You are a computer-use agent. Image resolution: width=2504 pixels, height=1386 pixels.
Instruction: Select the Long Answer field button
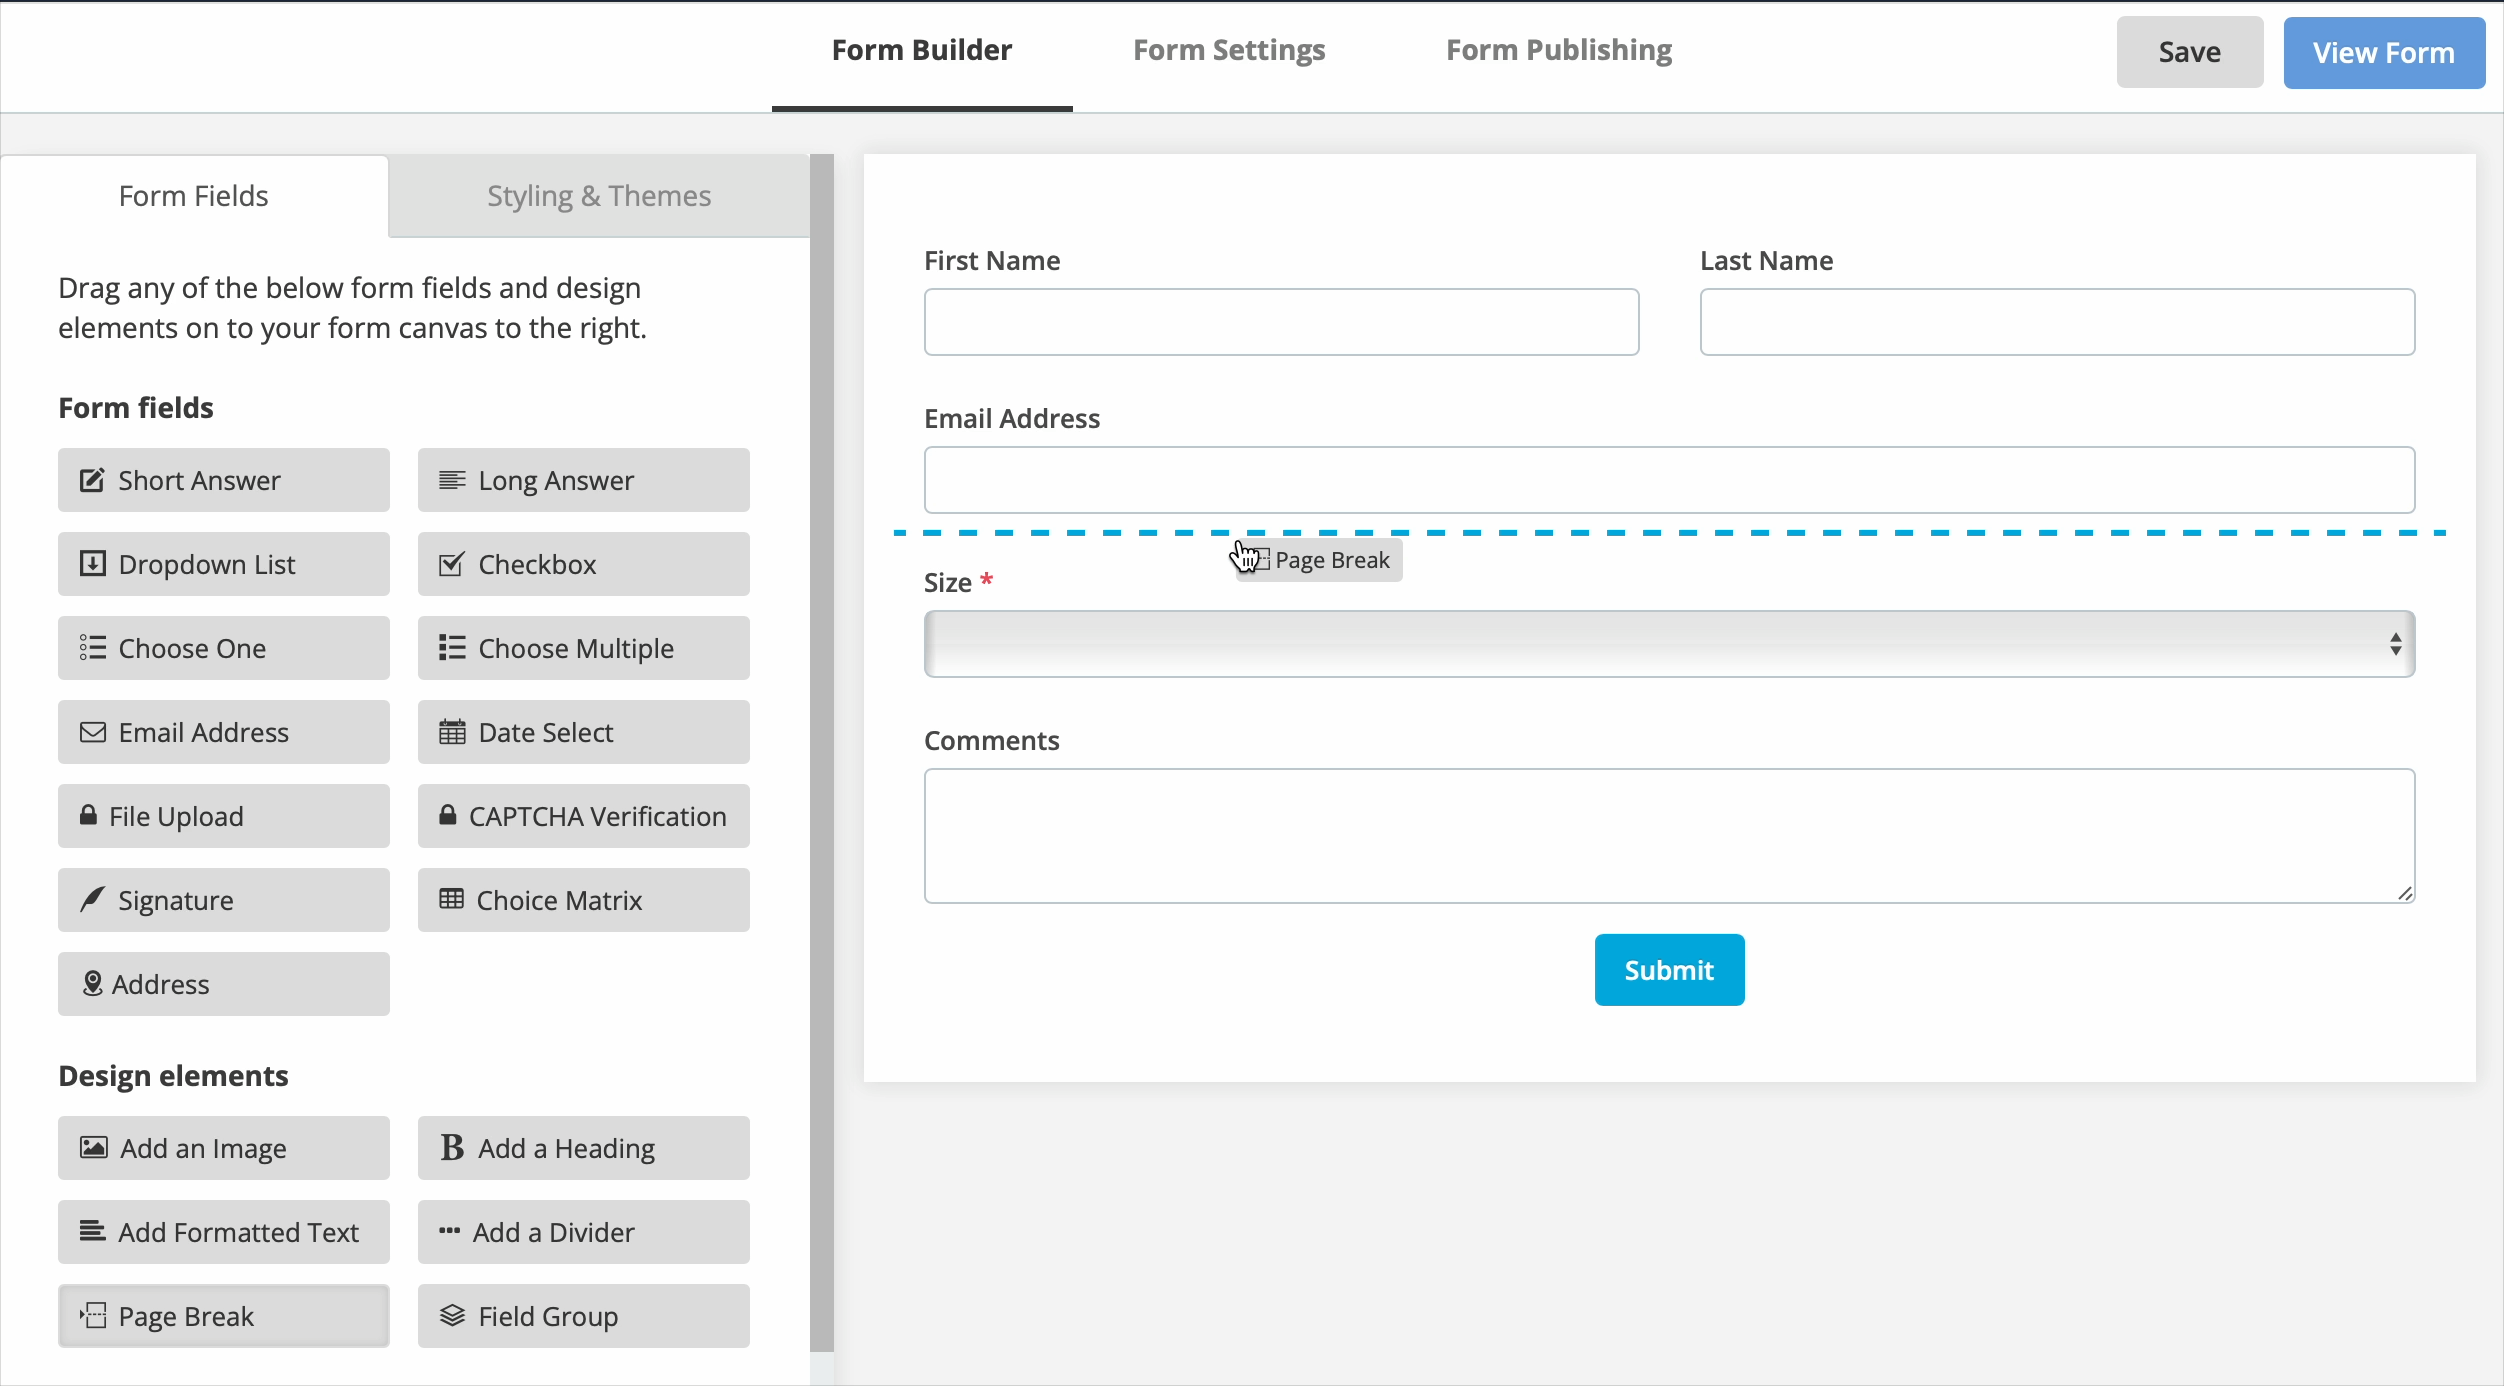pyautogui.click(x=584, y=480)
